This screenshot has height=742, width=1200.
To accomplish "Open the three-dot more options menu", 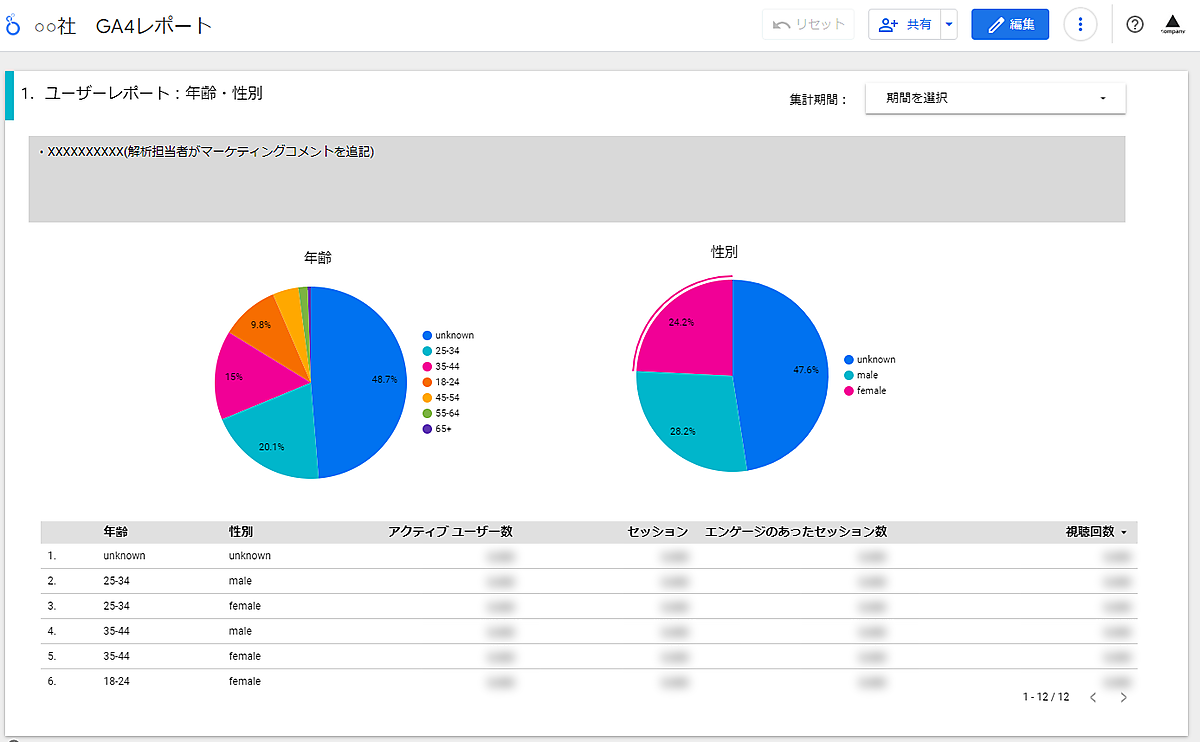I will tap(1080, 25).
